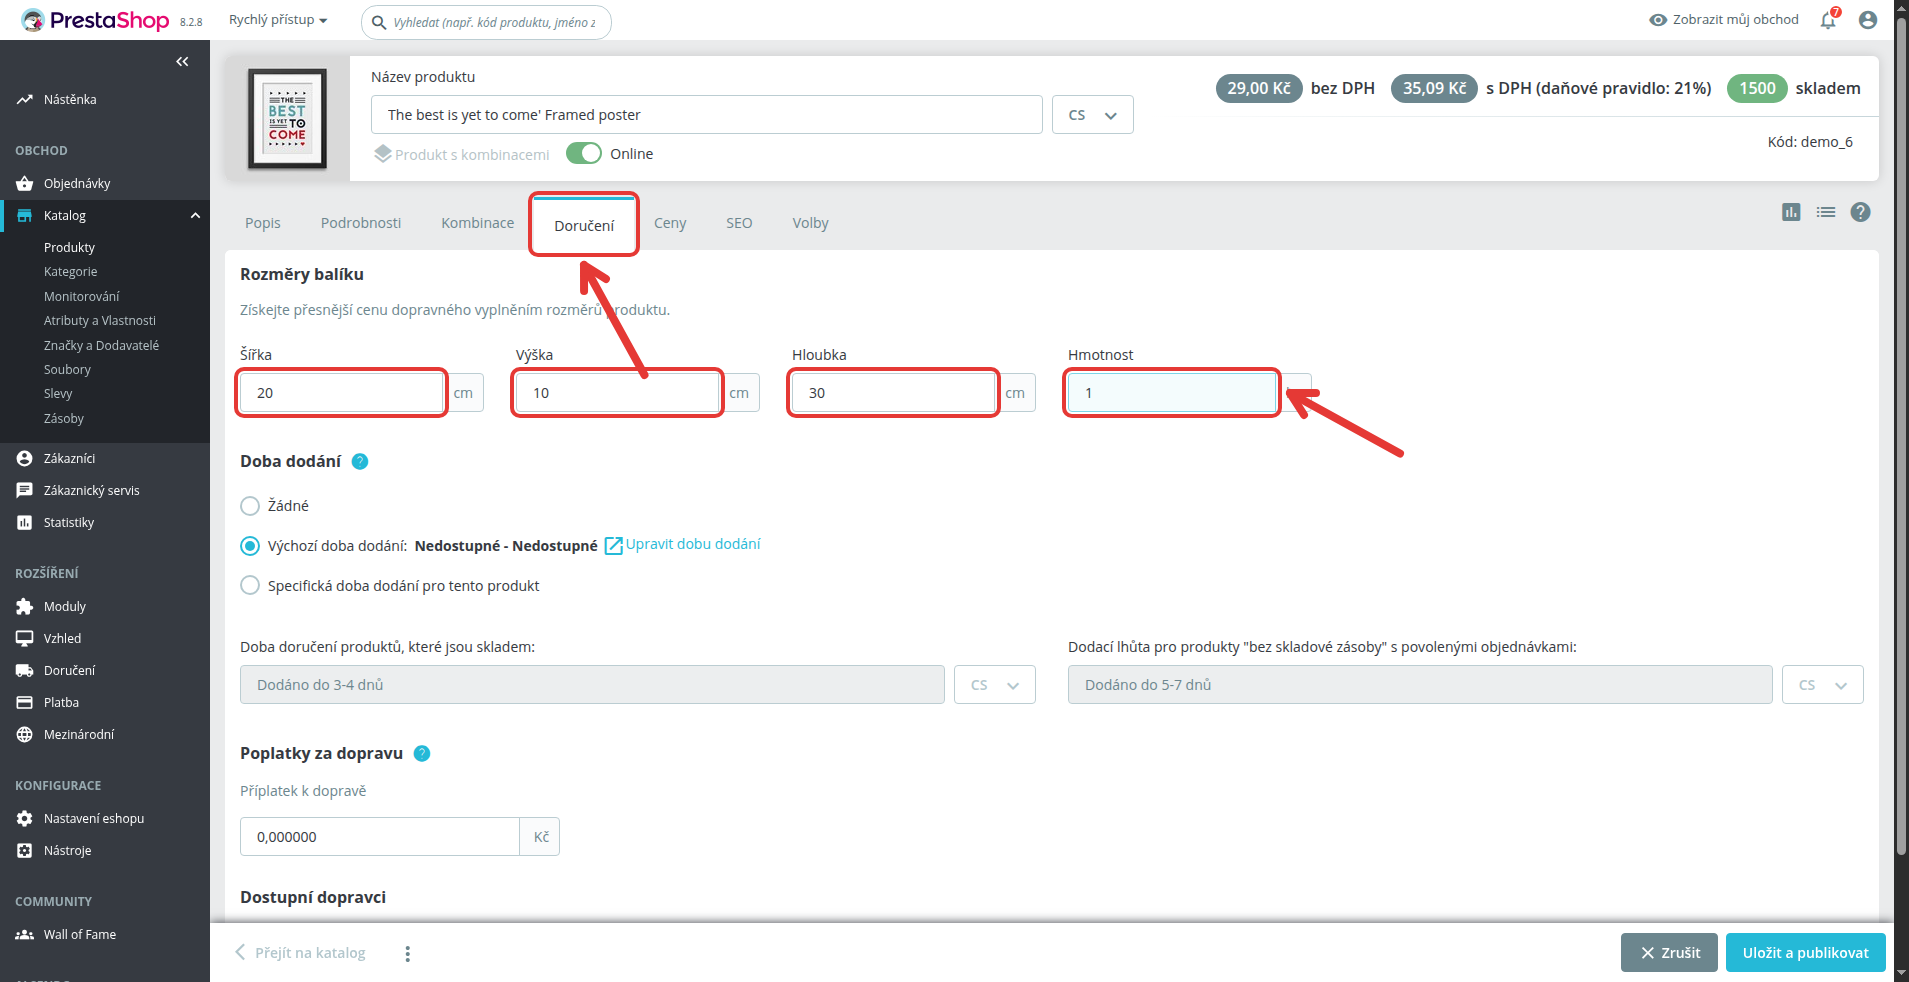Click Zobrazit můj obchod link
This screenshot has width=1909, height=982.
point(1724,20)
